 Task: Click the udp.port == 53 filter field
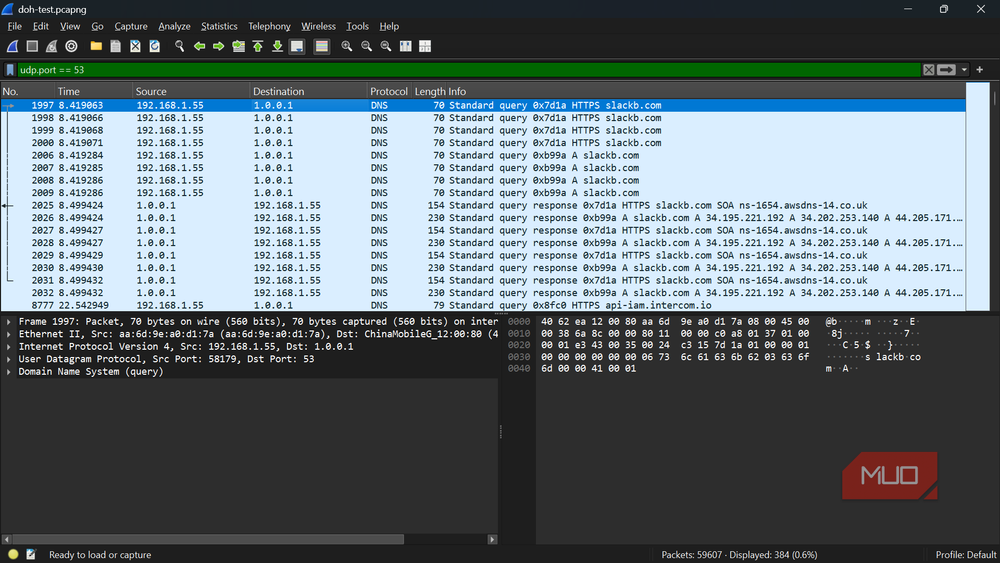pos(469,69)
